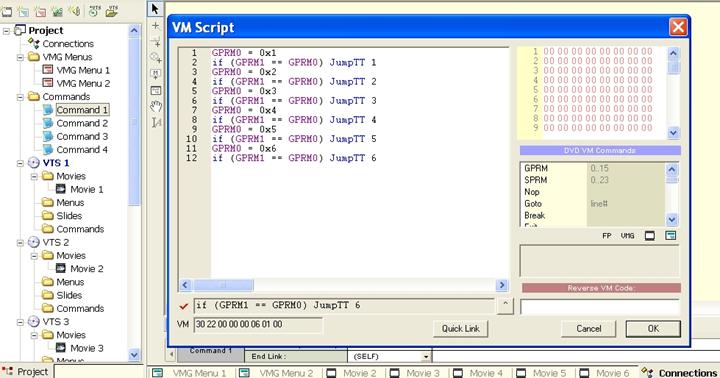
Task: Click the Connections tree icon
Action: click(x=33, y=43)
